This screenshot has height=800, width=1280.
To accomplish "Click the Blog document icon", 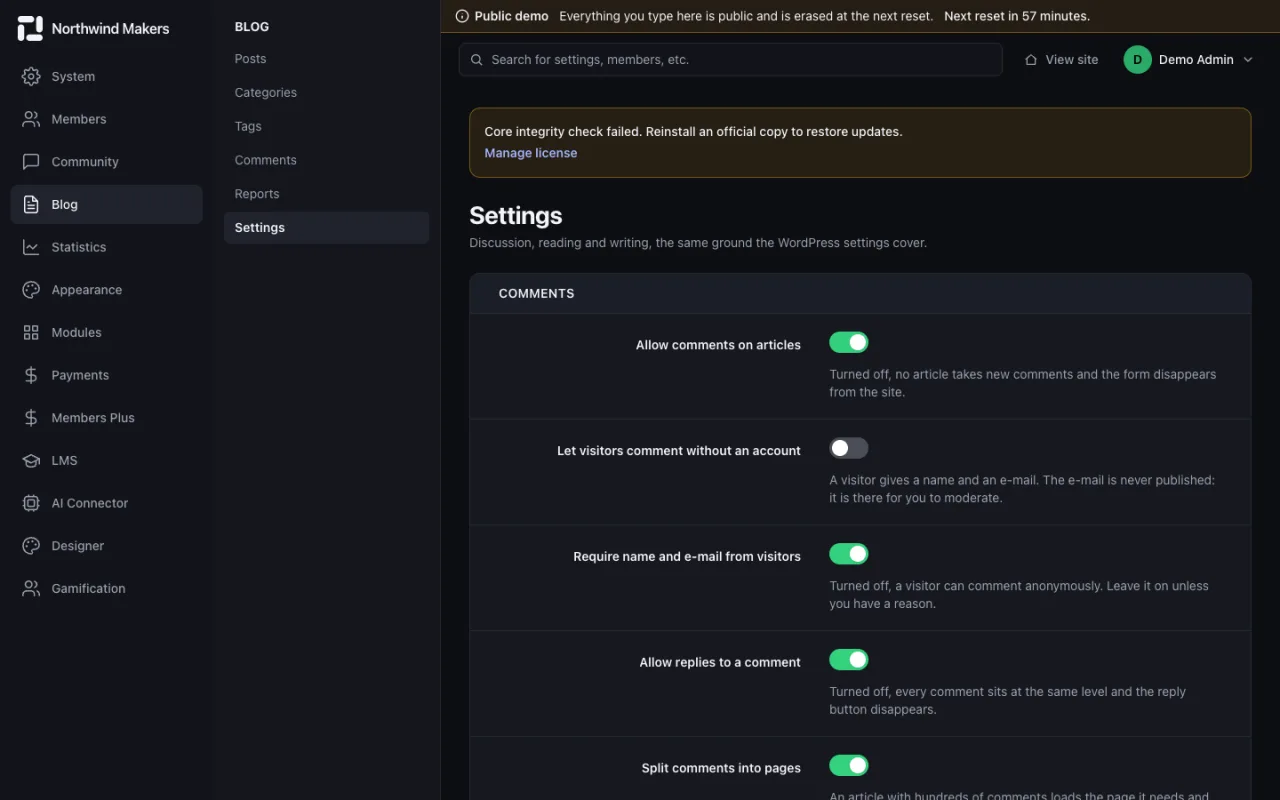I will [31, 204].
